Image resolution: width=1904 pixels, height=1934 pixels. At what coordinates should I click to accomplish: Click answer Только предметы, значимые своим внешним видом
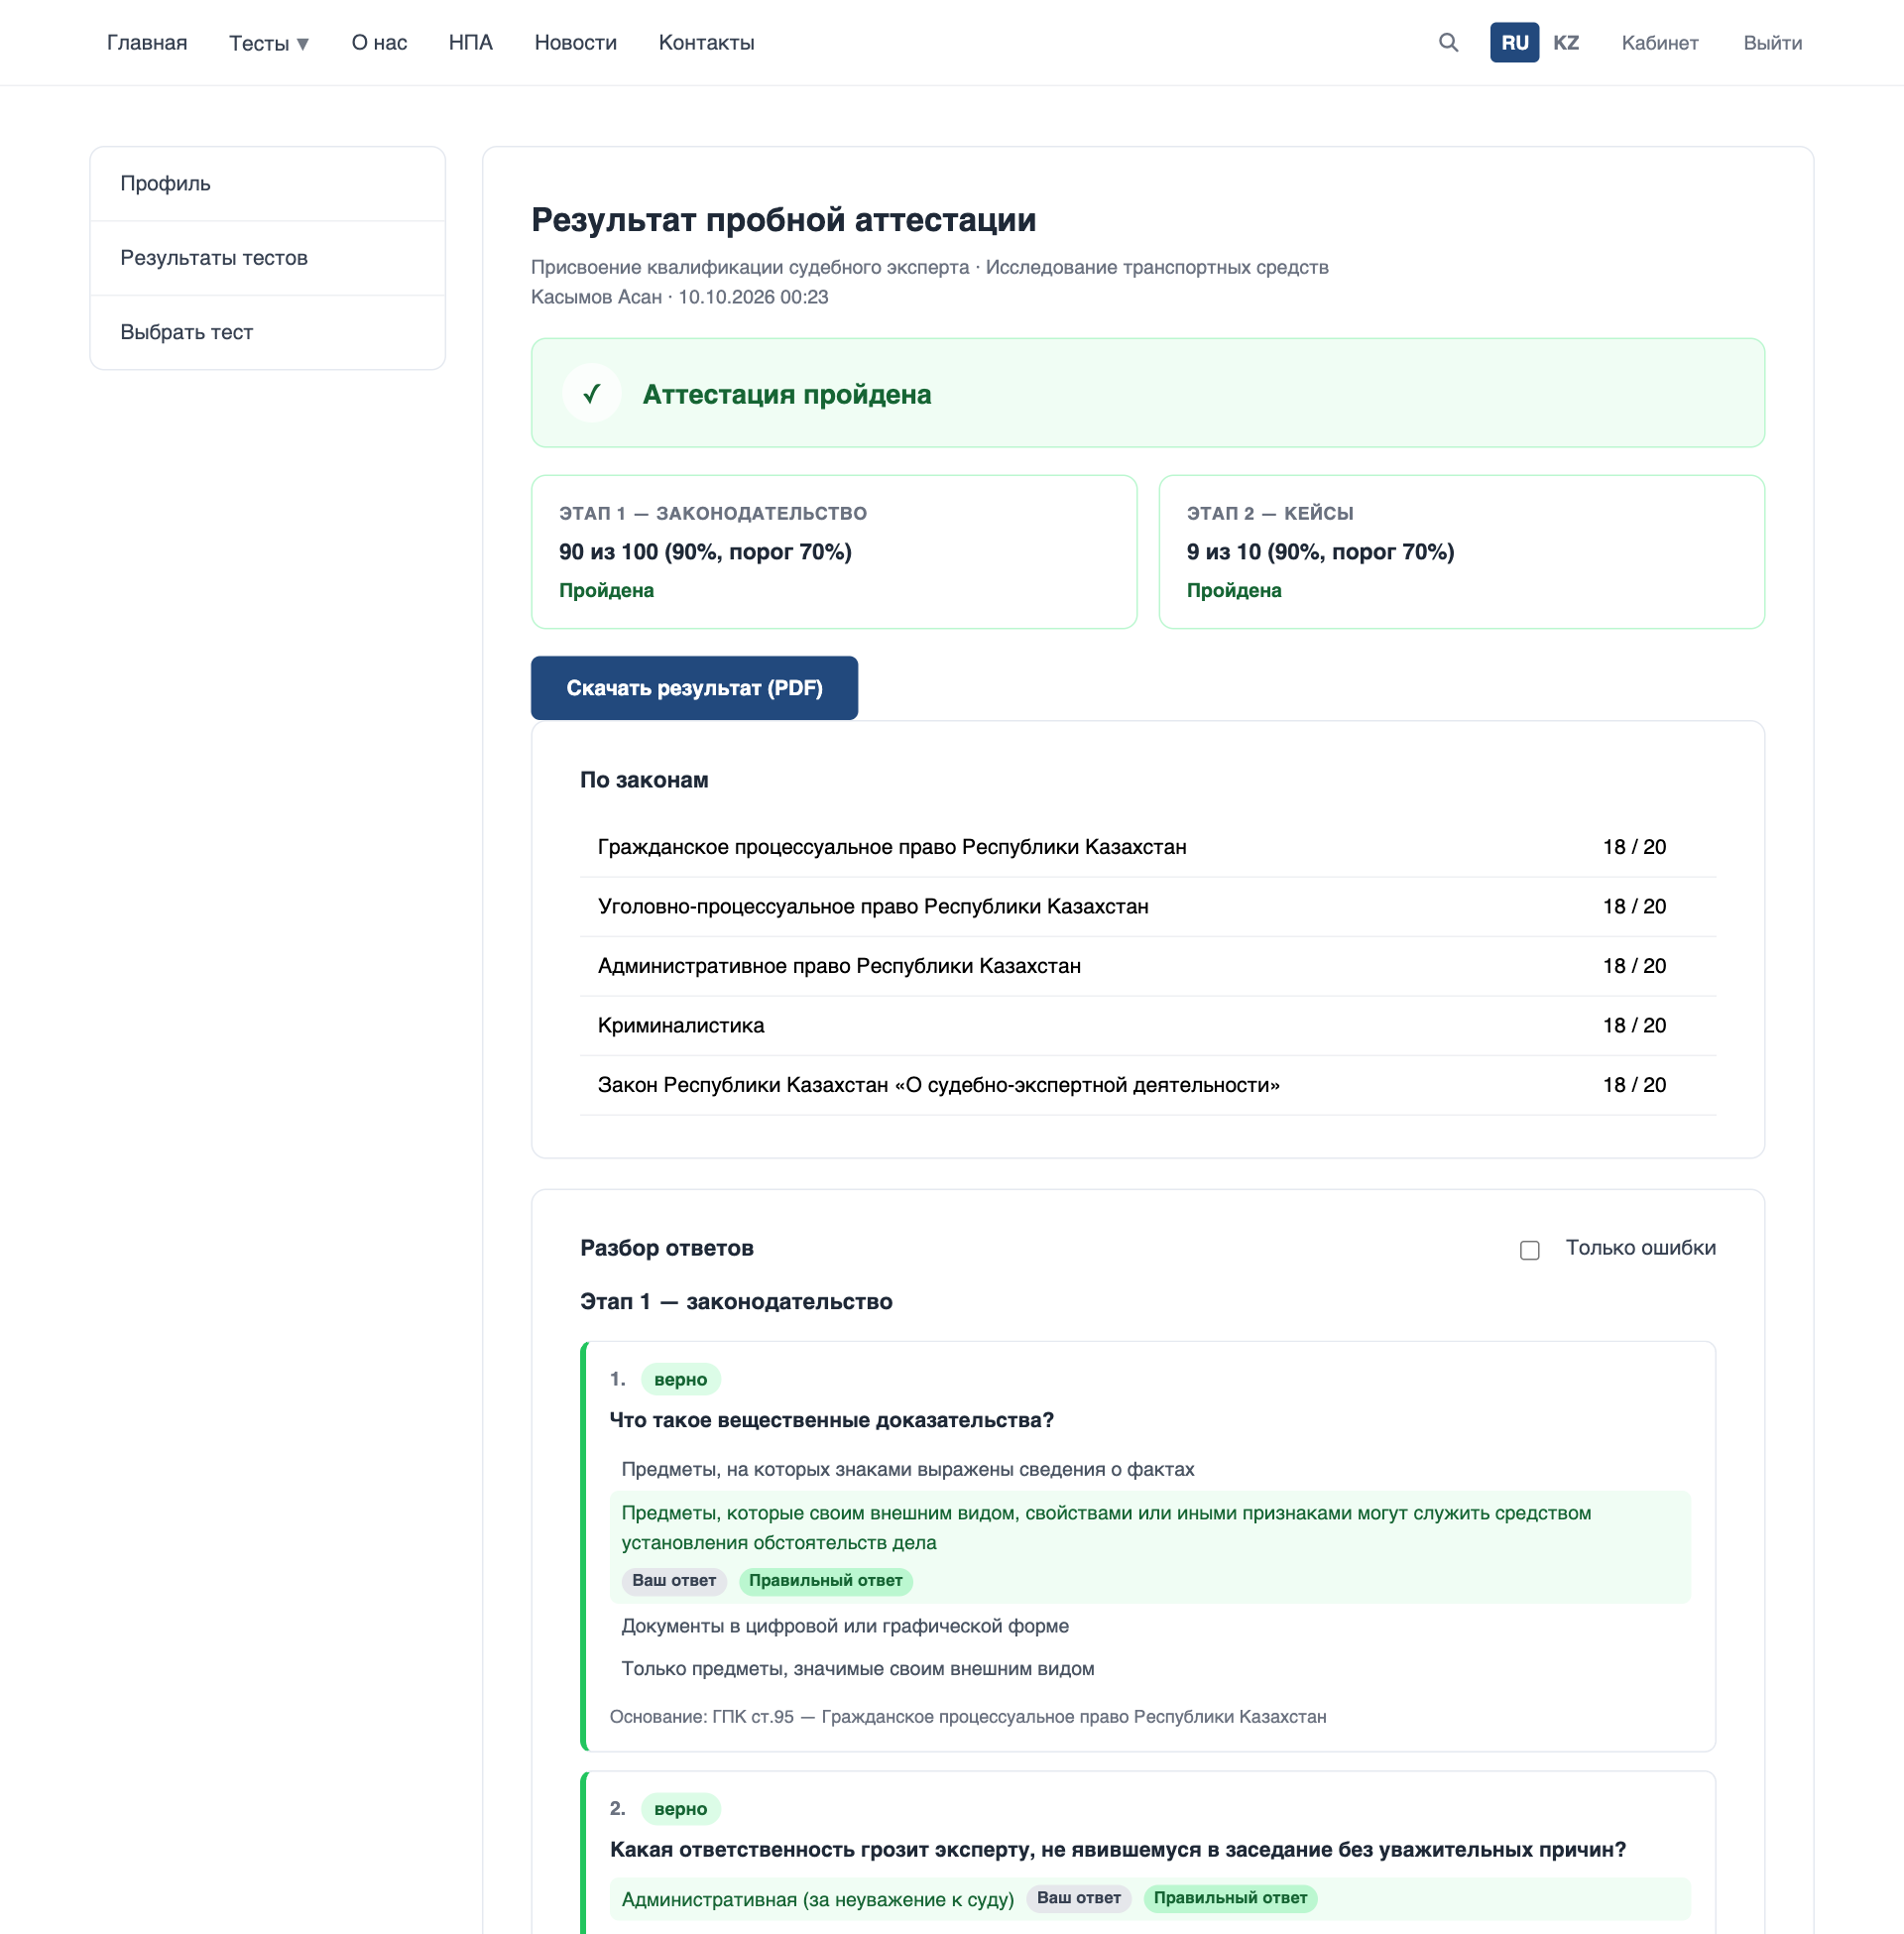(x=858, y=1669)
